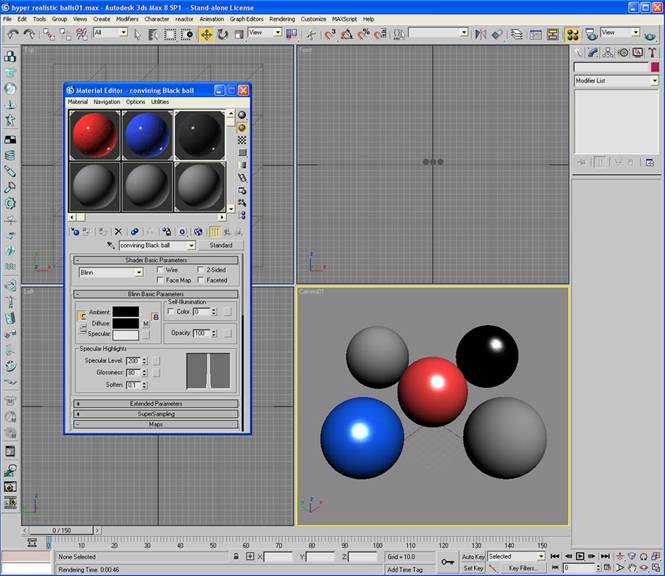Click the Auto Key button
Screen dimensions: 665x576
(x=473, y=556)
